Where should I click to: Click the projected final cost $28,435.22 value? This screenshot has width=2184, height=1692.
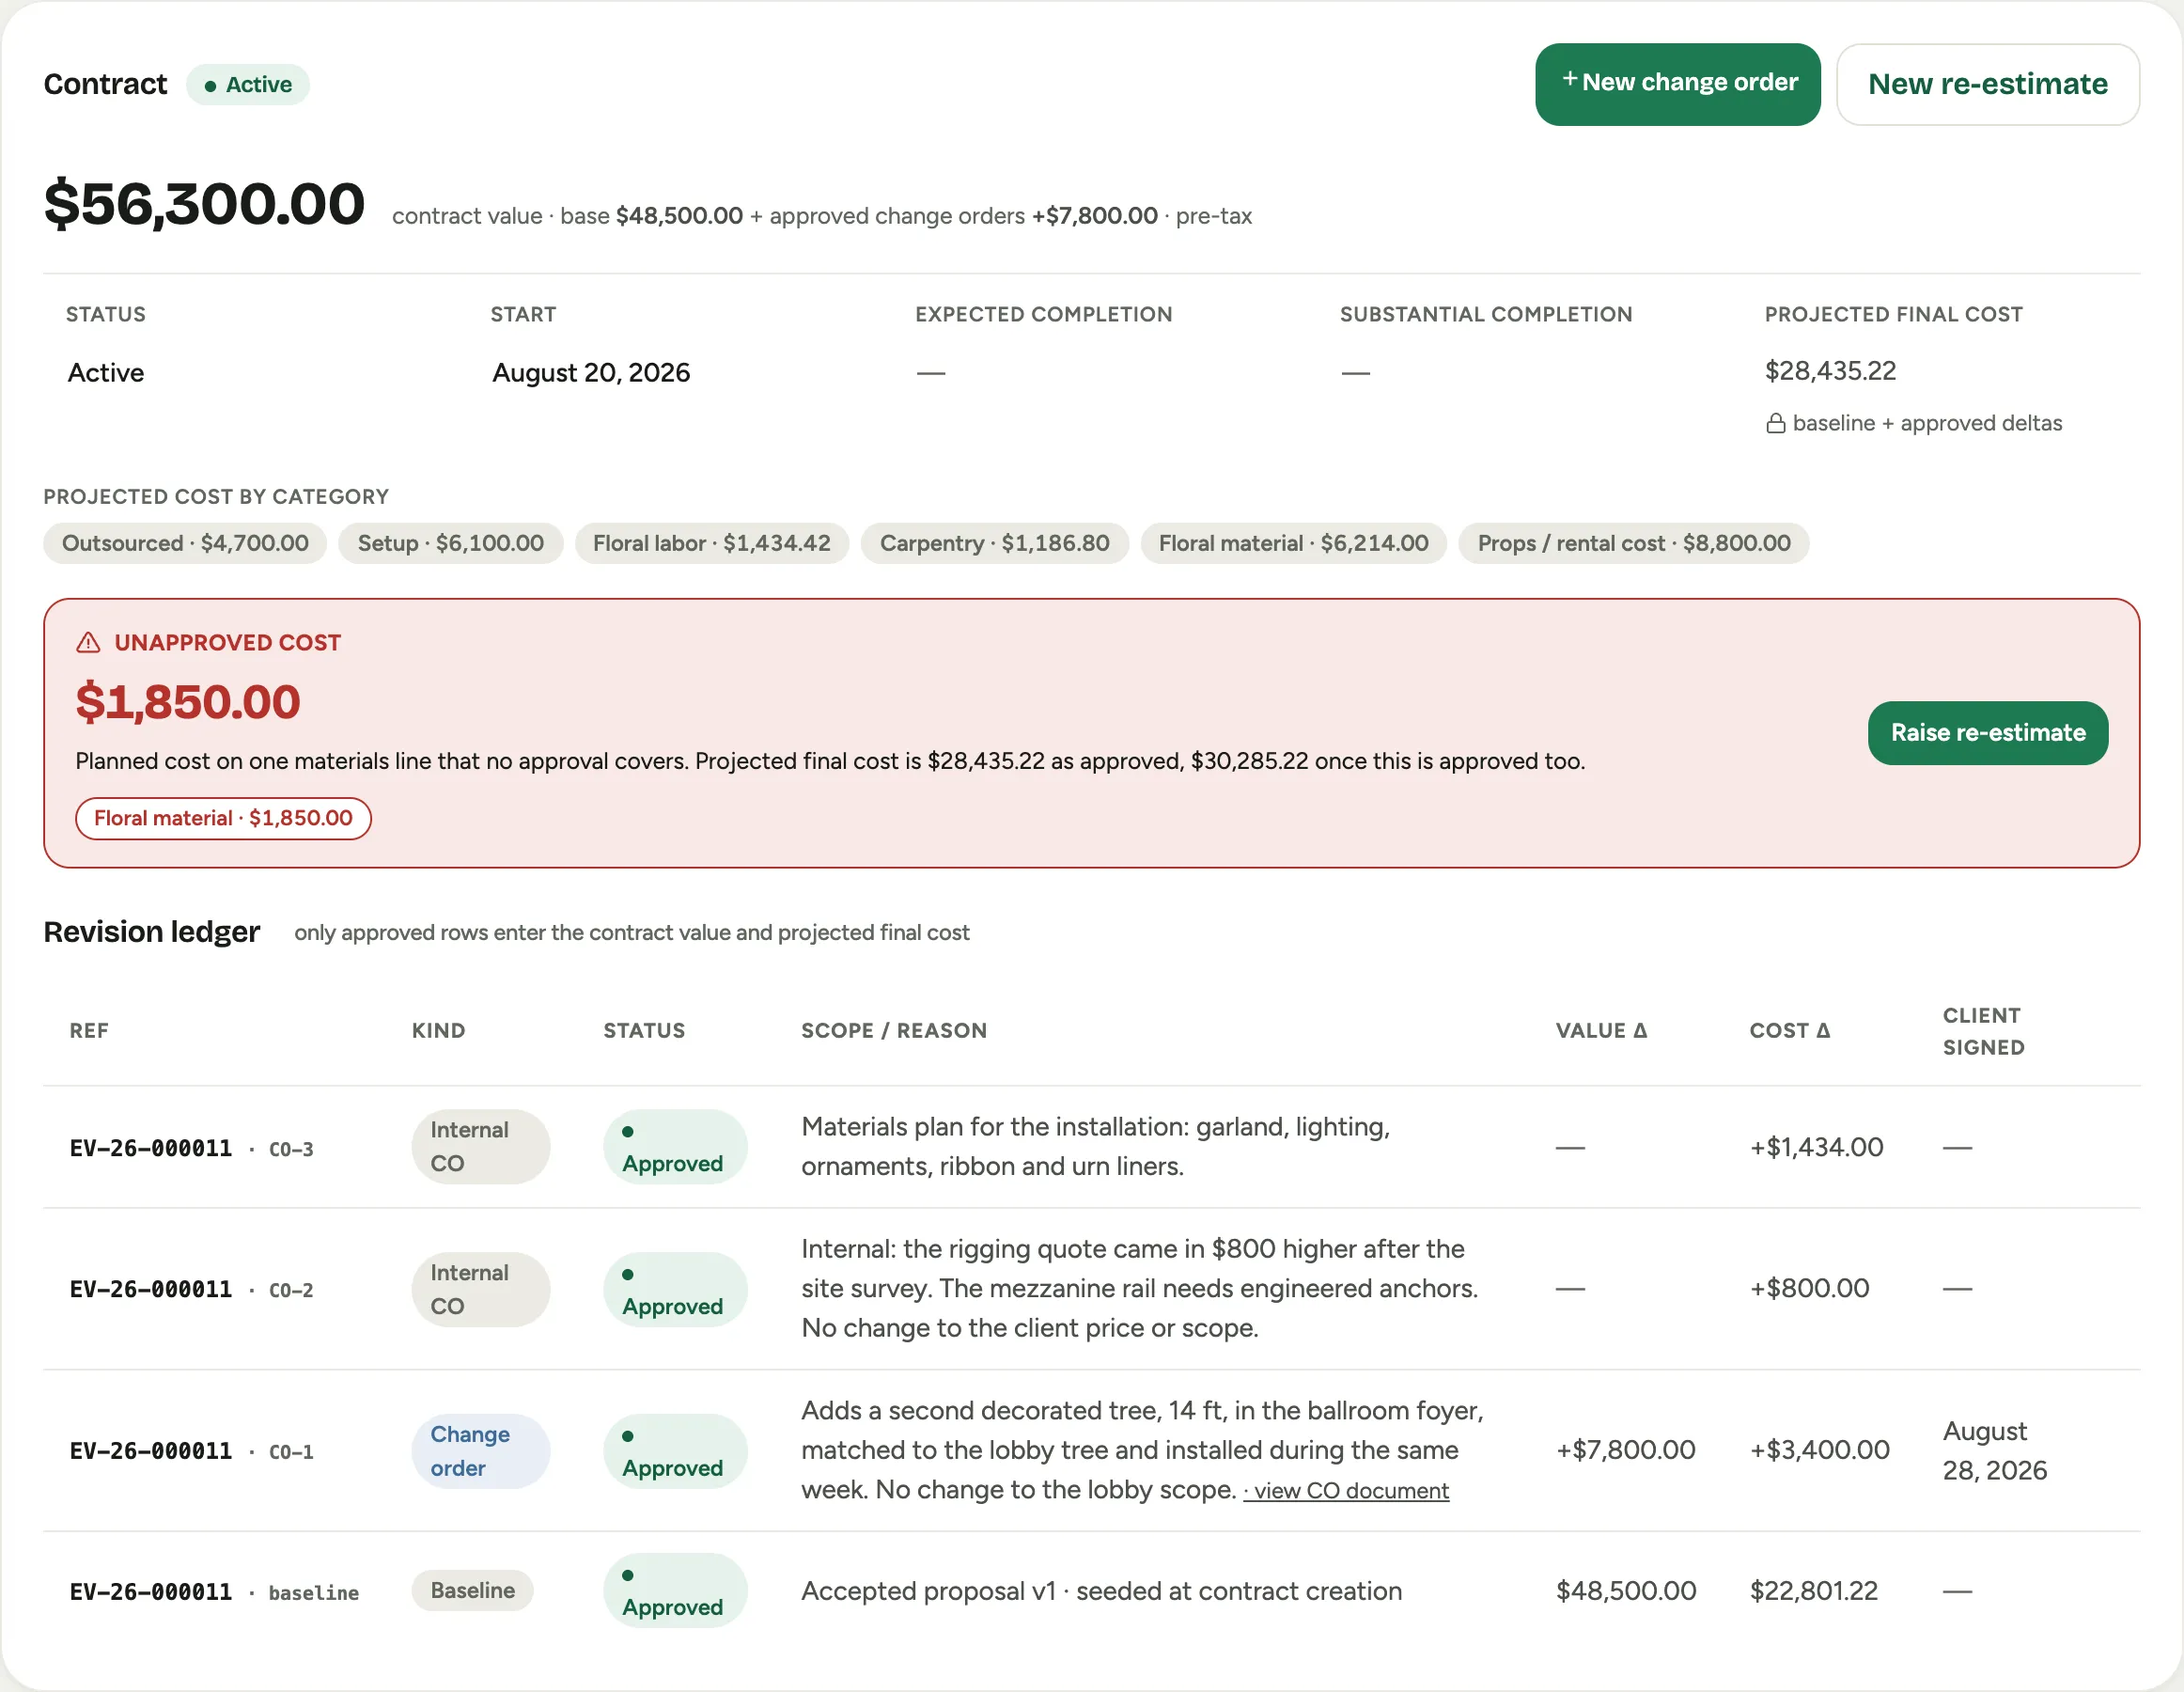pyautogui.click(x=1830, y=371)
